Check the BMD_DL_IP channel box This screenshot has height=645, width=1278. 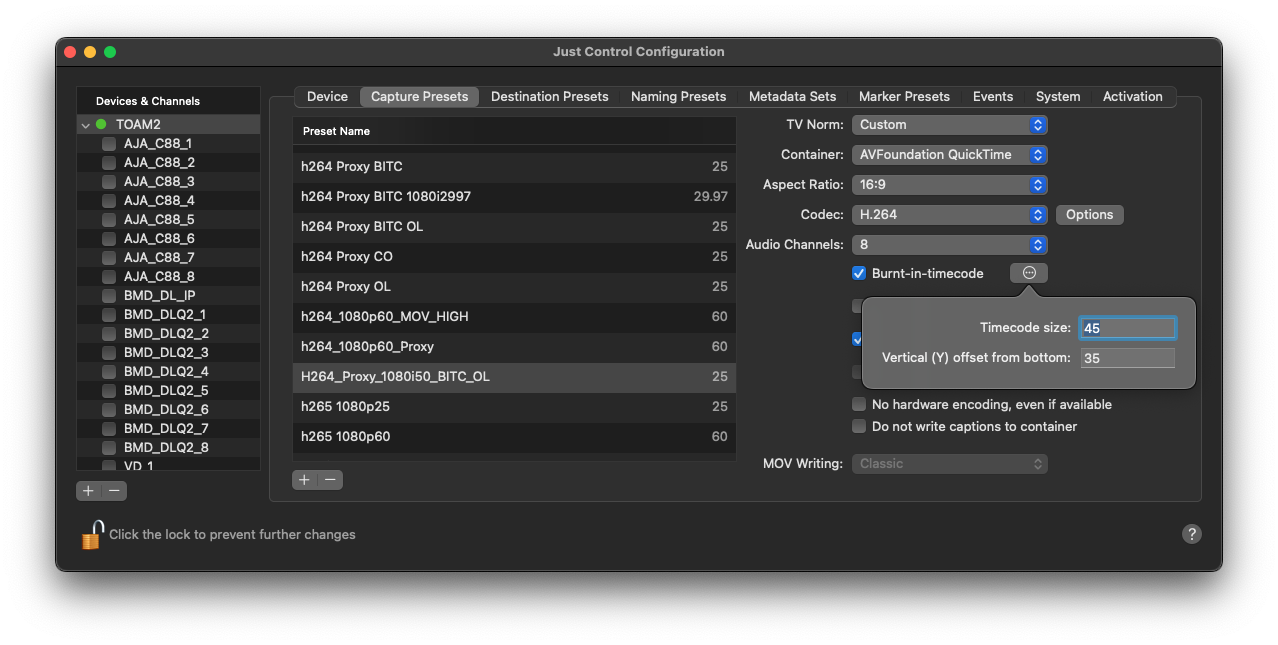click(109, 296)
